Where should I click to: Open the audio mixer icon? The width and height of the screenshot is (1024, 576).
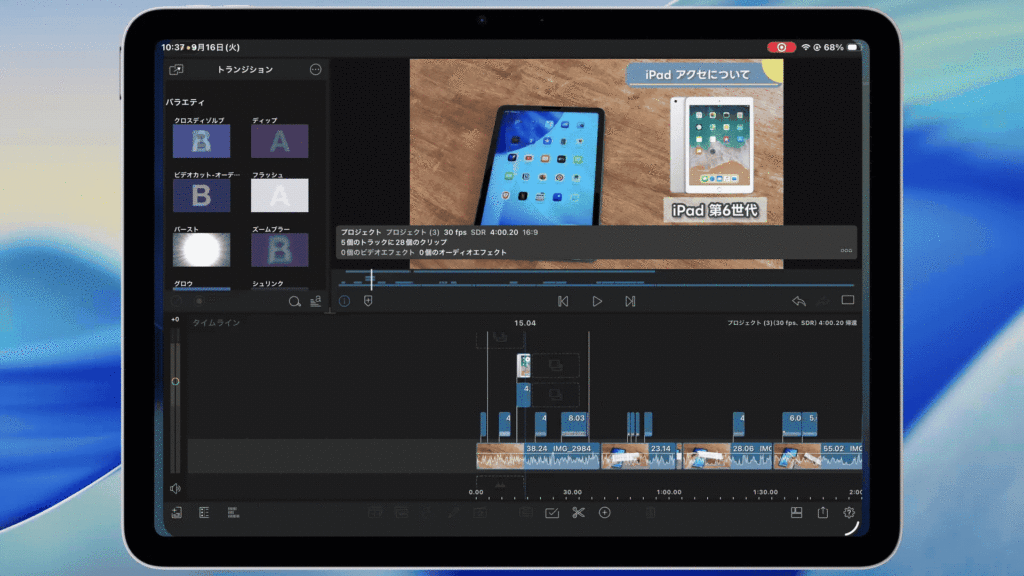(x=233, y=513)
